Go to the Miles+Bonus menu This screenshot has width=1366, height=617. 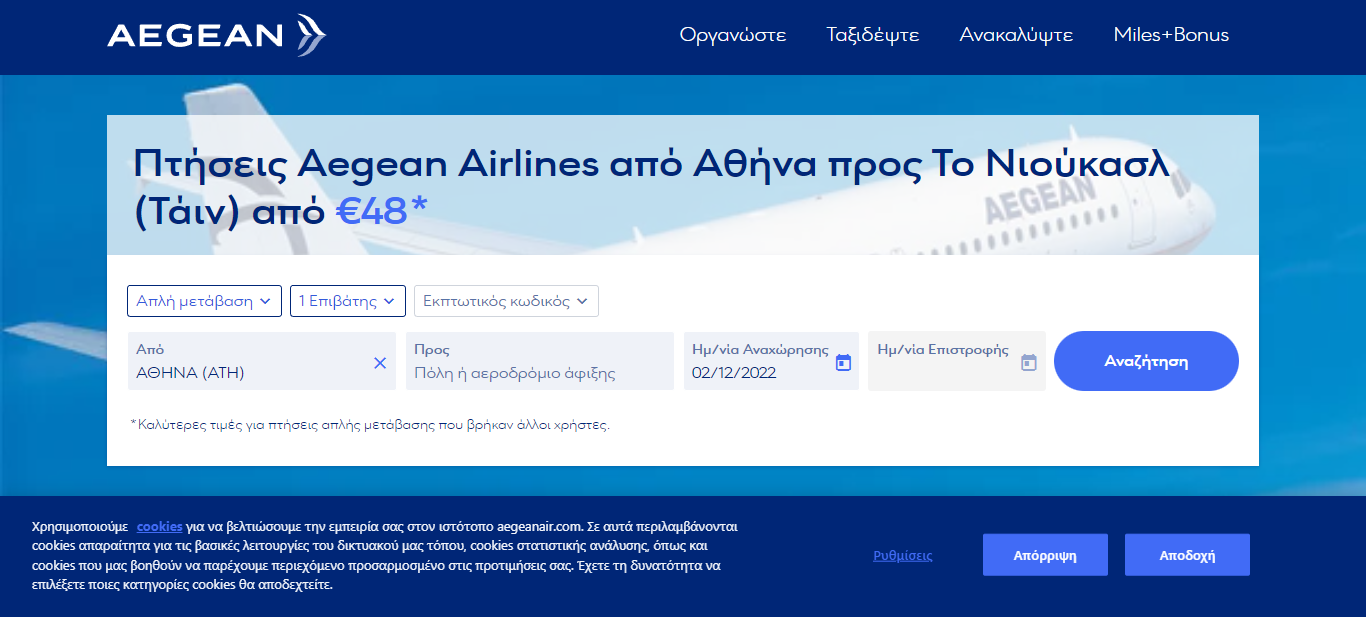coord(1171,35)
